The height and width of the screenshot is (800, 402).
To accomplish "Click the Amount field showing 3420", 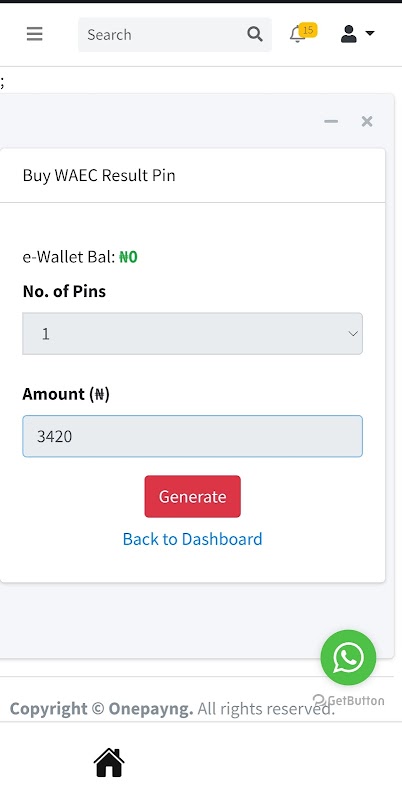I will click(192, 436).
